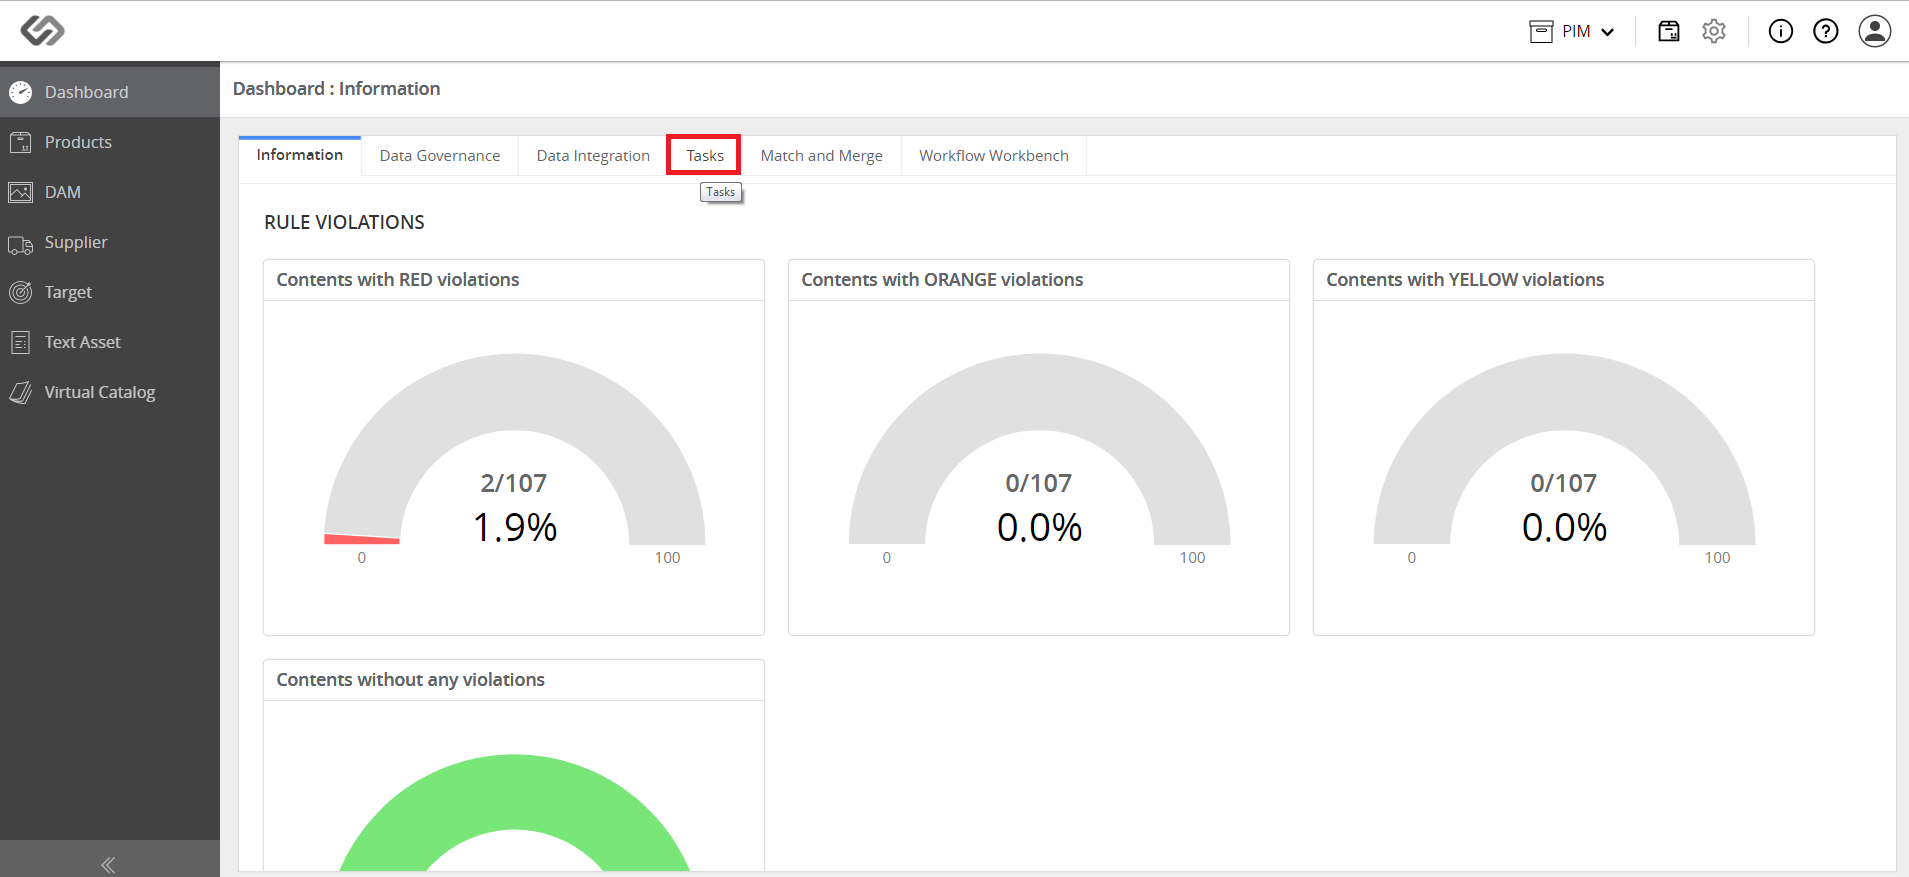Click 'Contents with ORANGE violations' title
This screenshot has width=1909, height=877.
pos(942,280)
